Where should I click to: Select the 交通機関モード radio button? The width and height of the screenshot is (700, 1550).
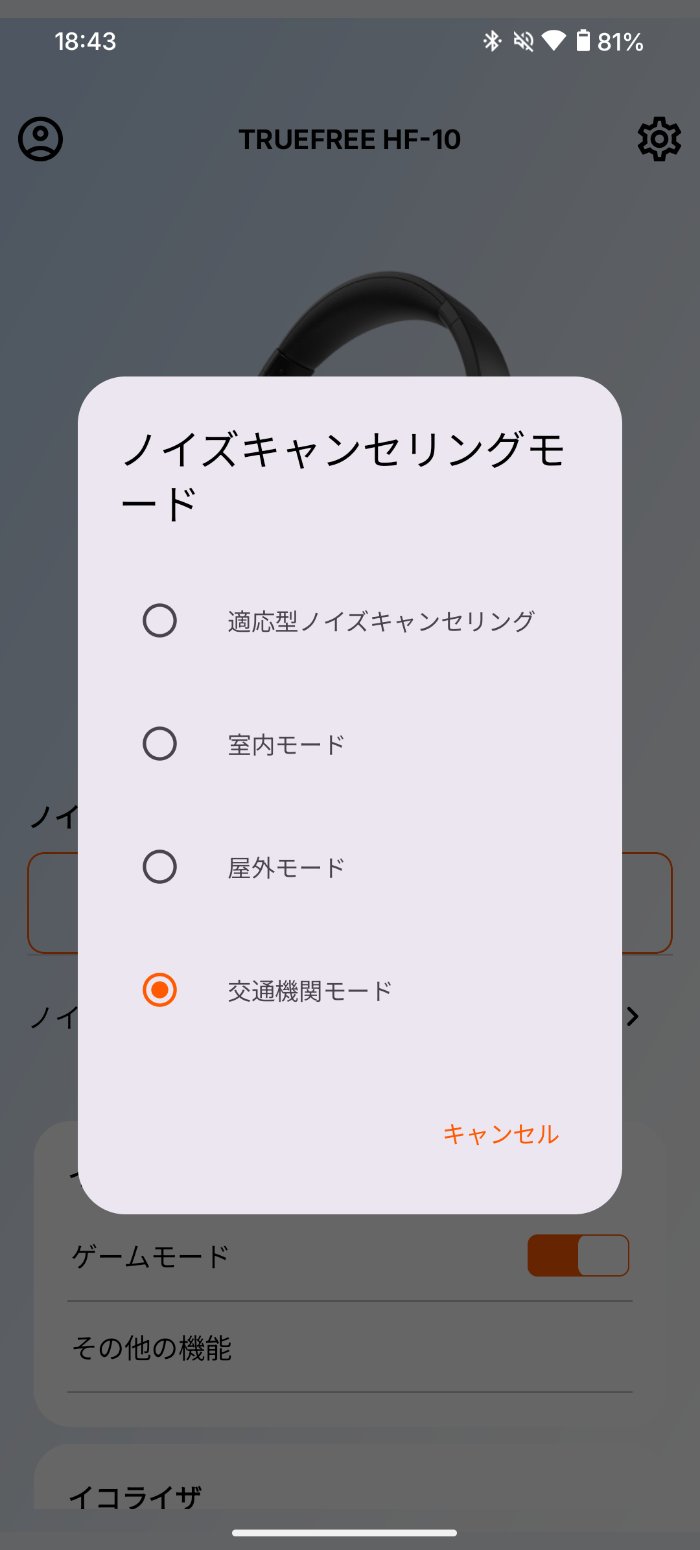point(160,990)
